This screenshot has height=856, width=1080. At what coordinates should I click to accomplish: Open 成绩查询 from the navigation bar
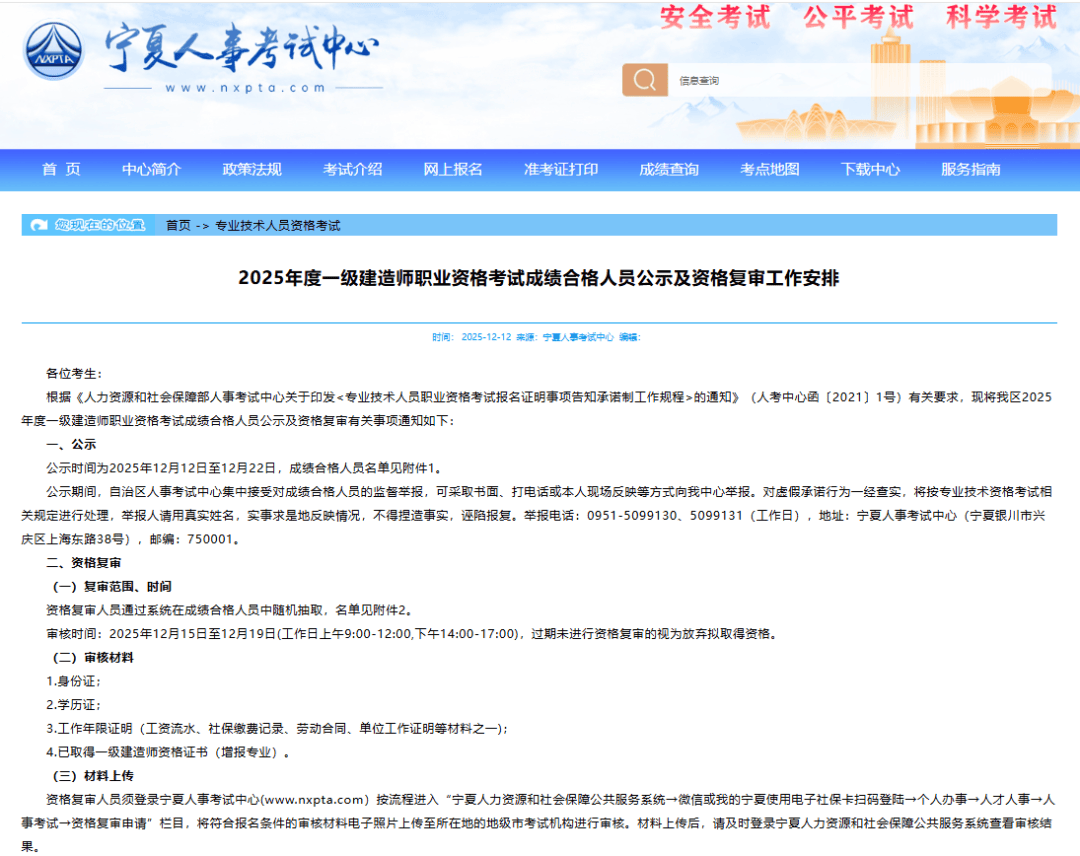669,169
